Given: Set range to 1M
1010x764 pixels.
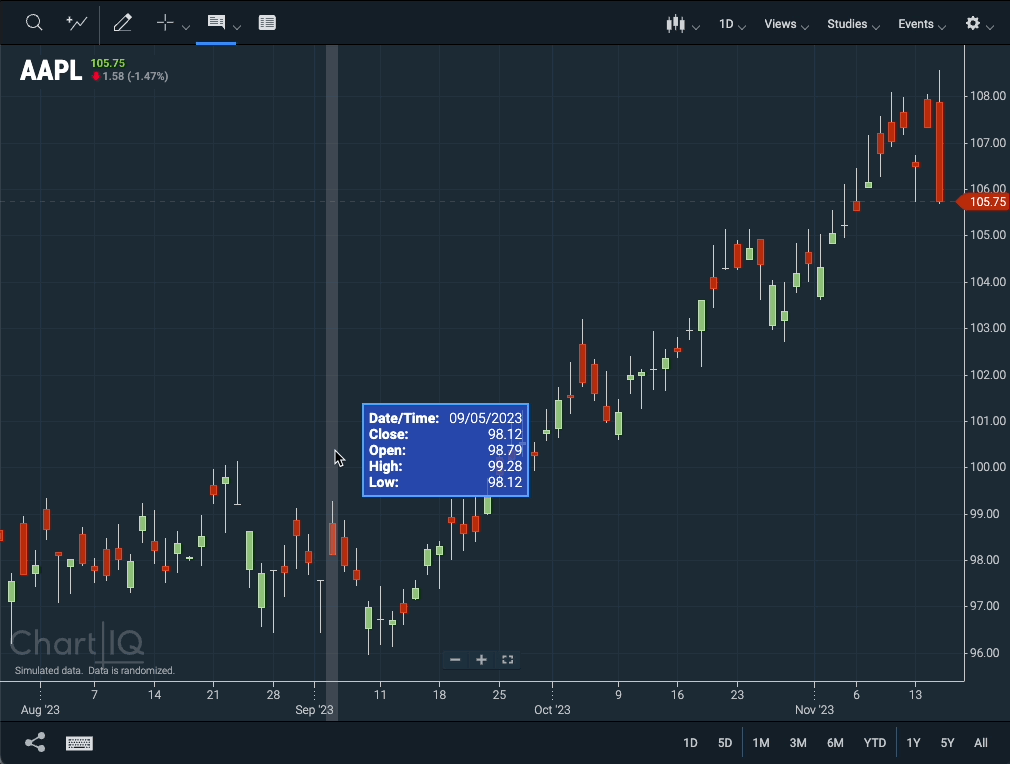Looking at the screenshot, I should click(761, 743).
